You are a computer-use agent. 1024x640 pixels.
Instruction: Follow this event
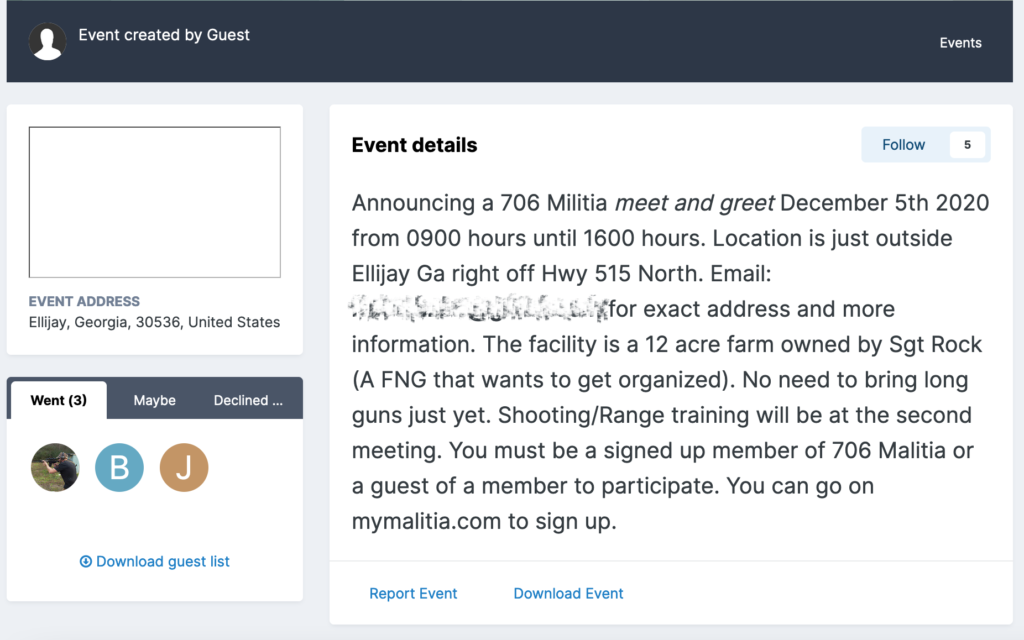coord(904,145)
